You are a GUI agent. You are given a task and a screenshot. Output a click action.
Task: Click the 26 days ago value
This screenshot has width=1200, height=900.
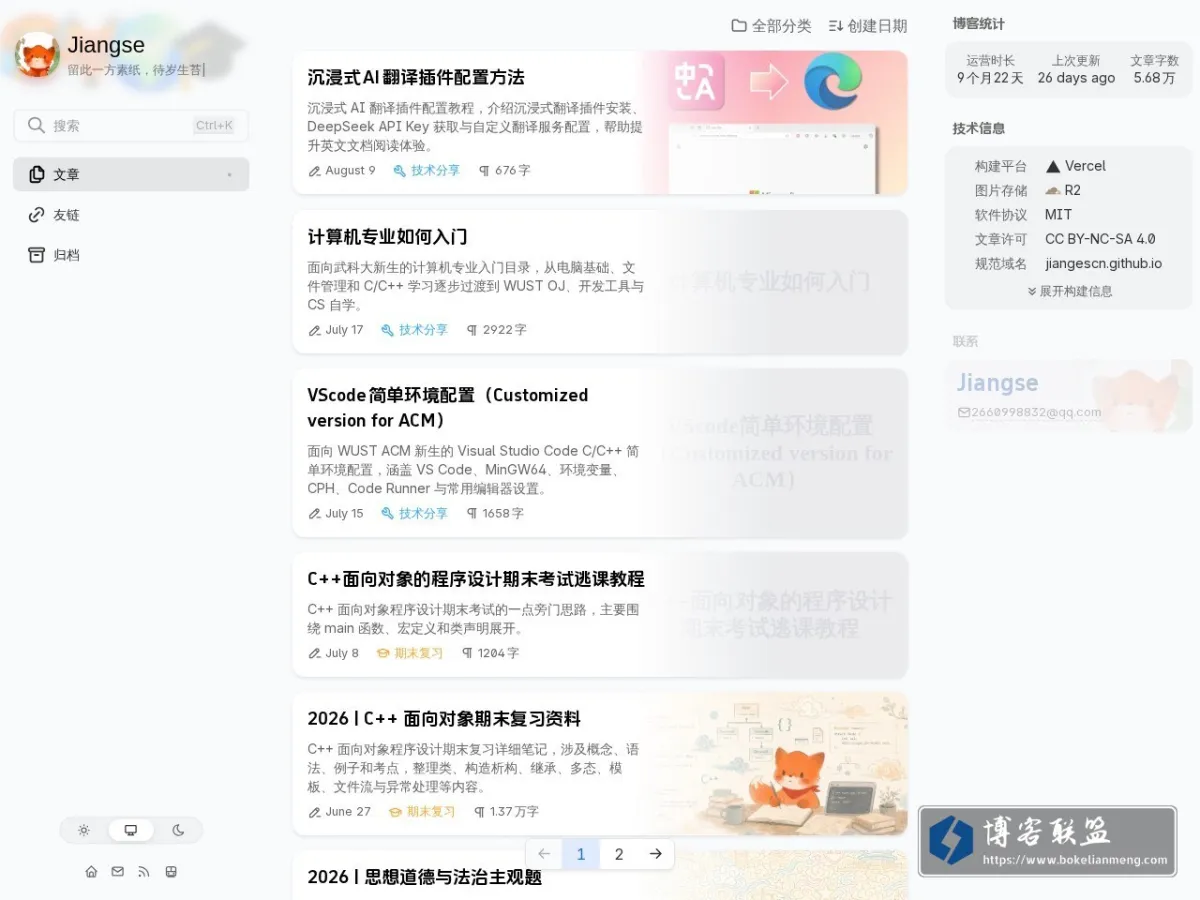(1076, 78)
